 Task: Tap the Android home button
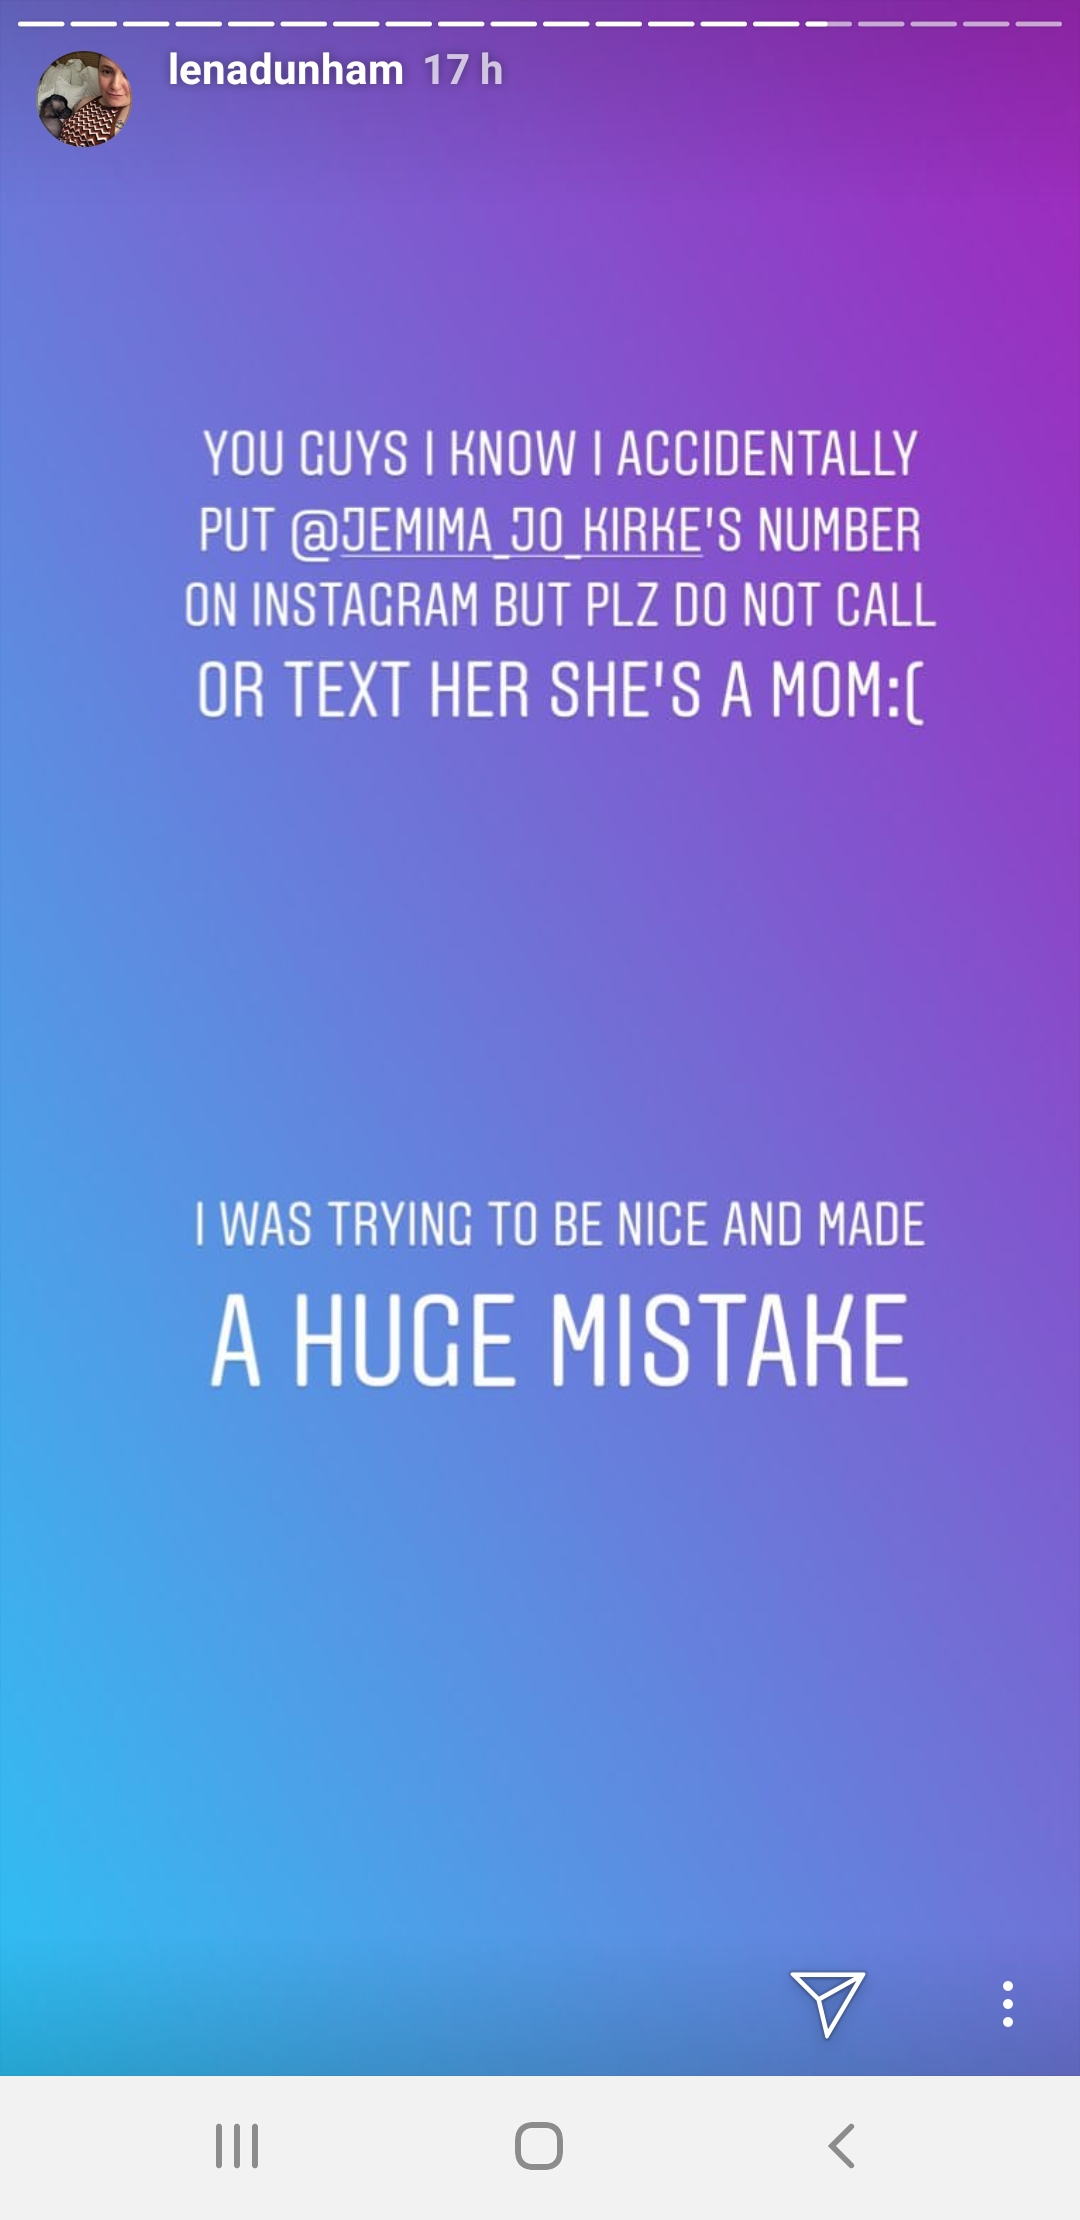(539, 2146)
